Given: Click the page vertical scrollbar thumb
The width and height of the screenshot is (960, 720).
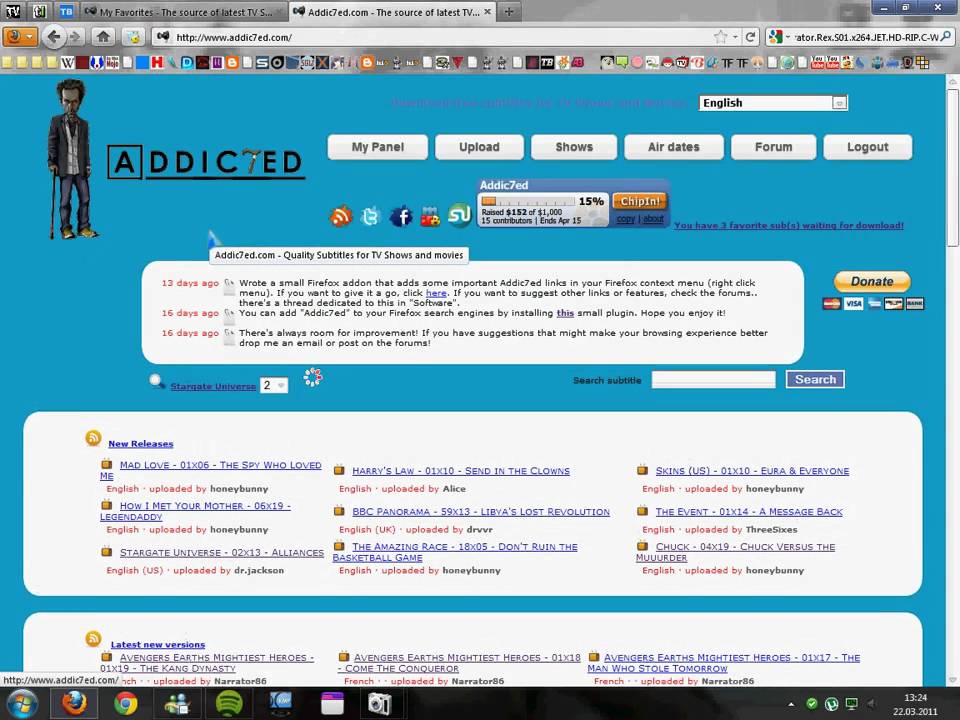Looking at the screenshot, I should [x=953, y=167].
